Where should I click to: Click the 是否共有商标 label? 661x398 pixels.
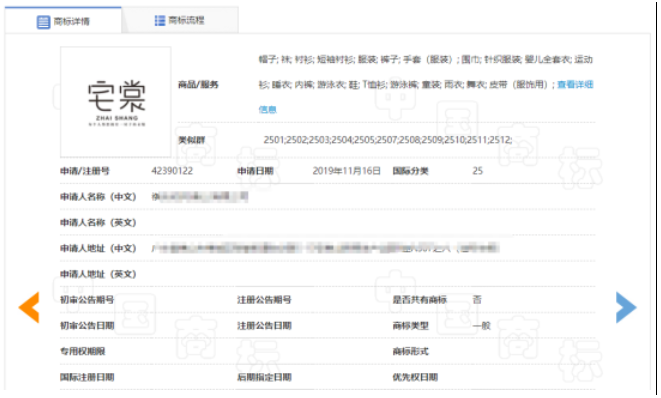click(x=420, y=300)
